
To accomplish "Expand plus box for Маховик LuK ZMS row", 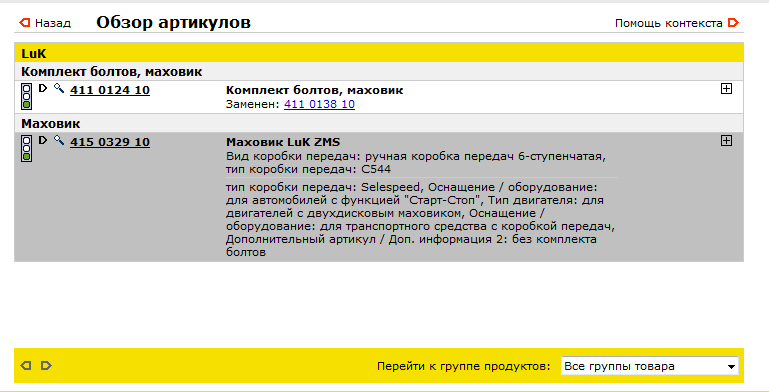I will pyautogui.click(x=726, y=141).
